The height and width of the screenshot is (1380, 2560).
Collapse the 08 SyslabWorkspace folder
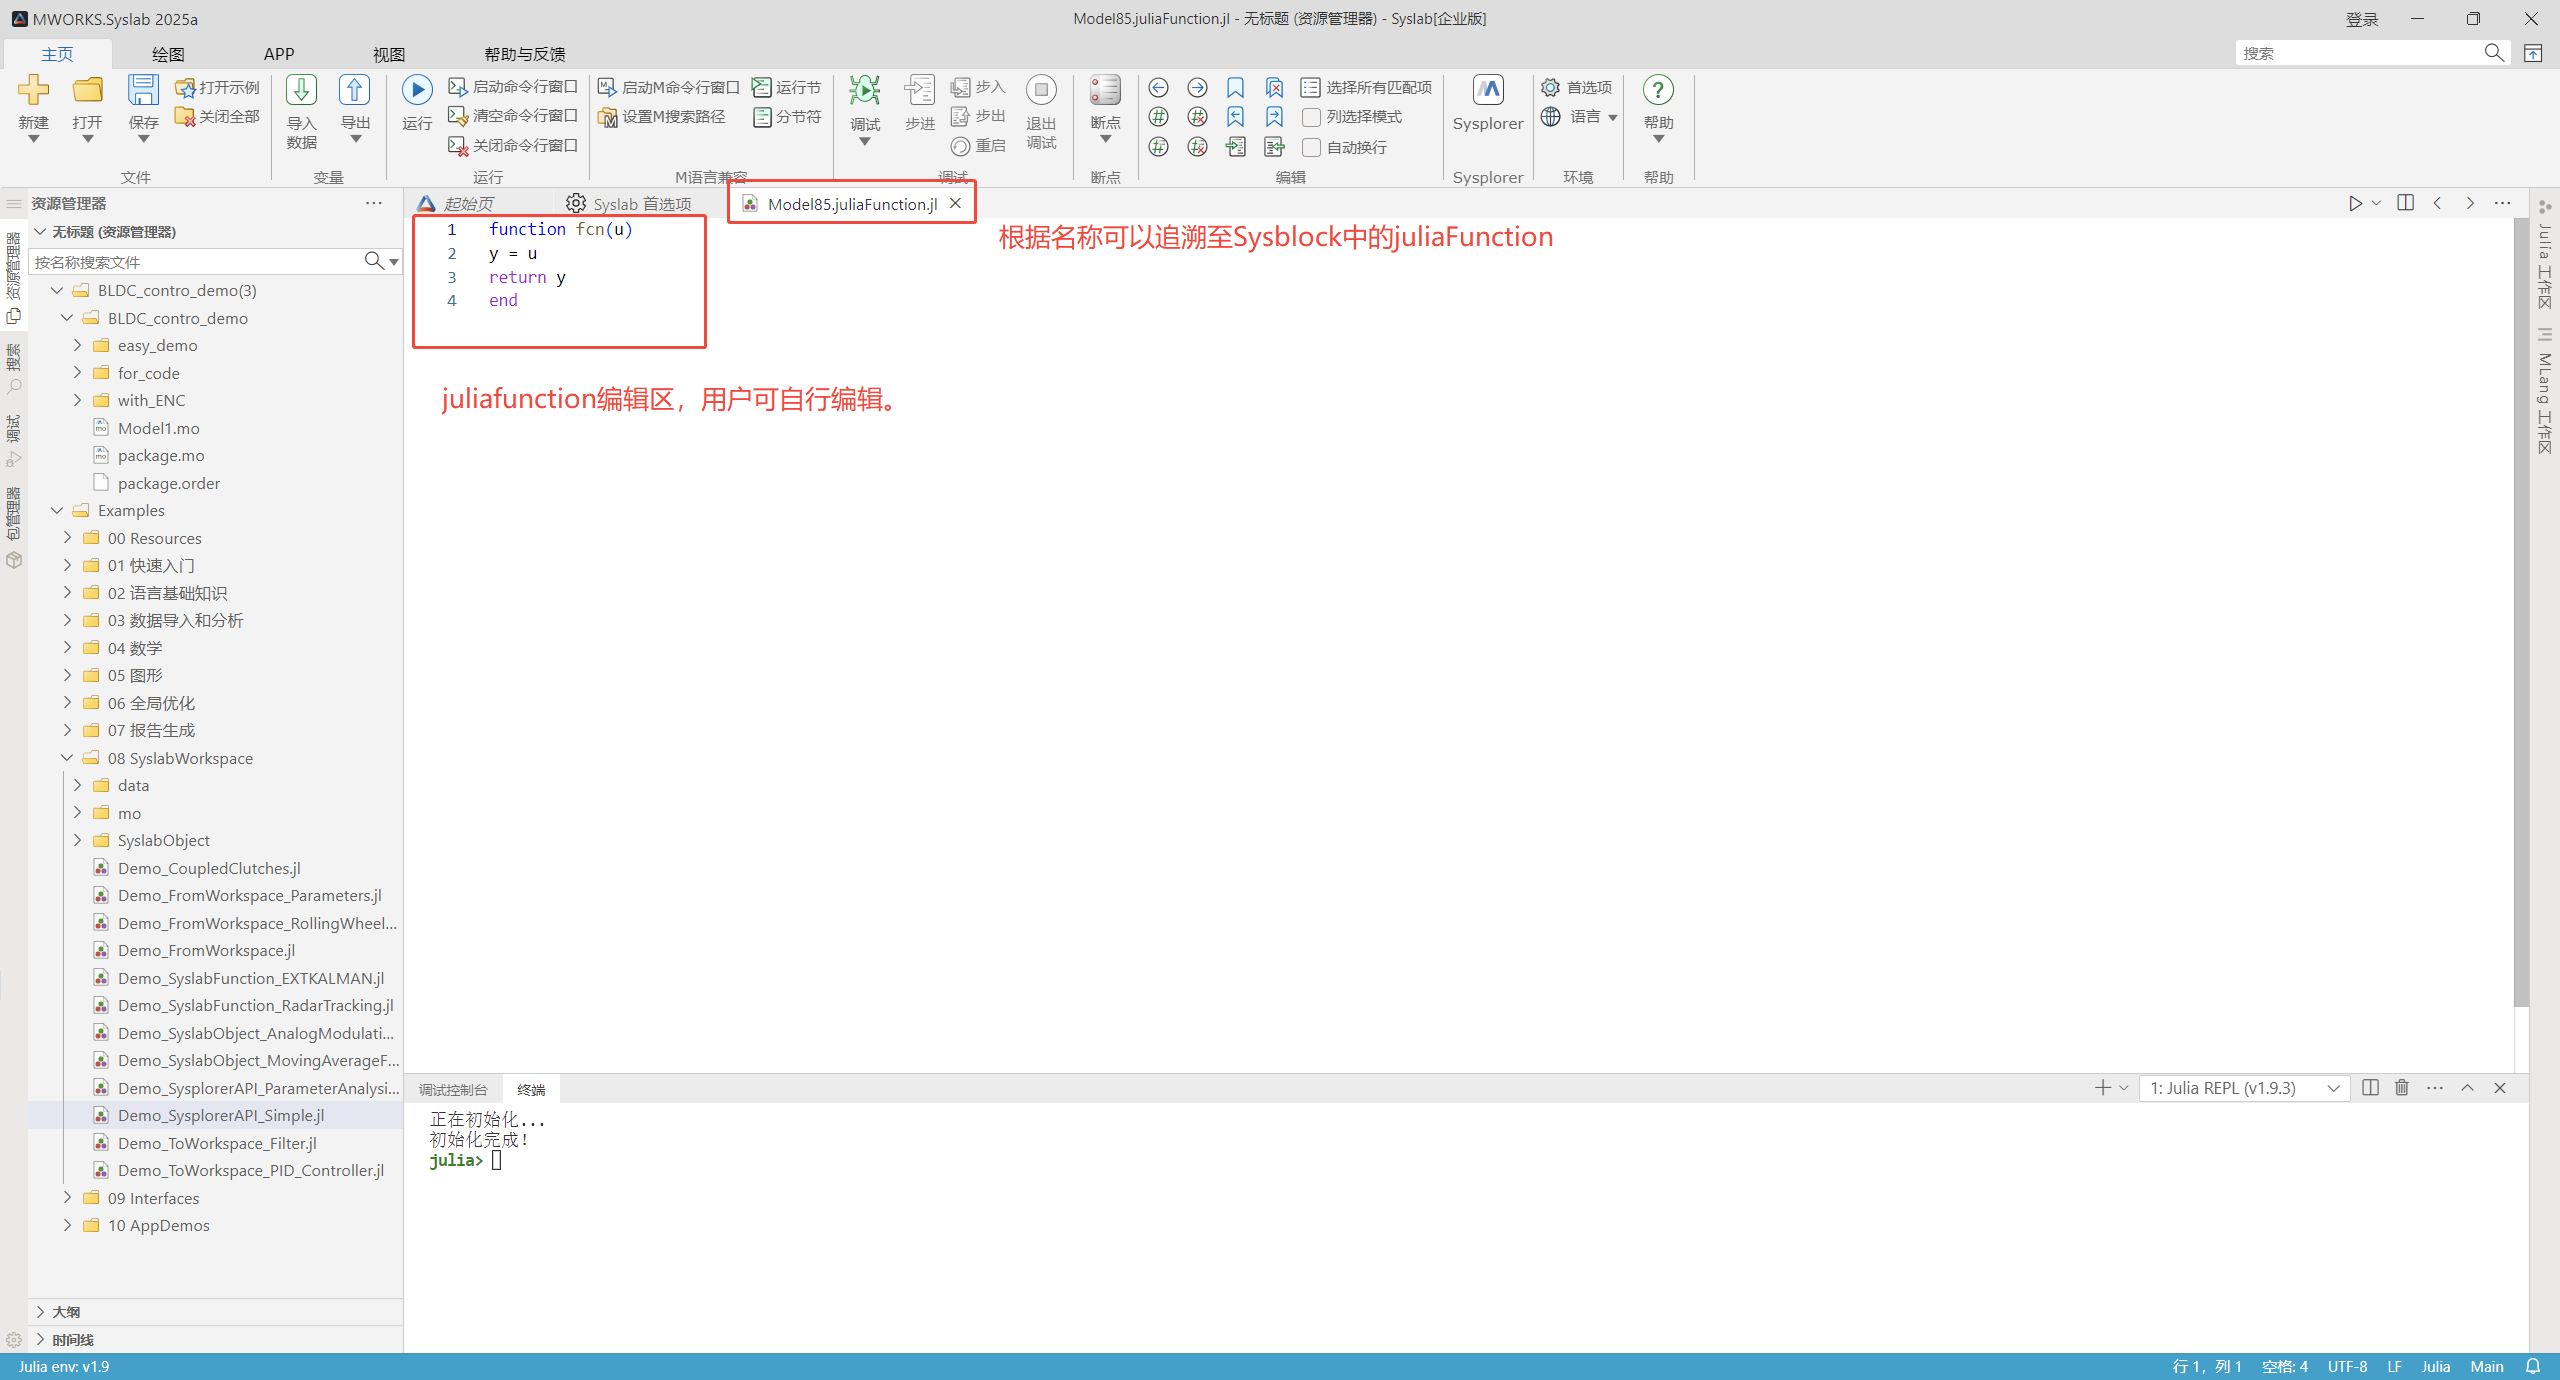pos(67,758)
